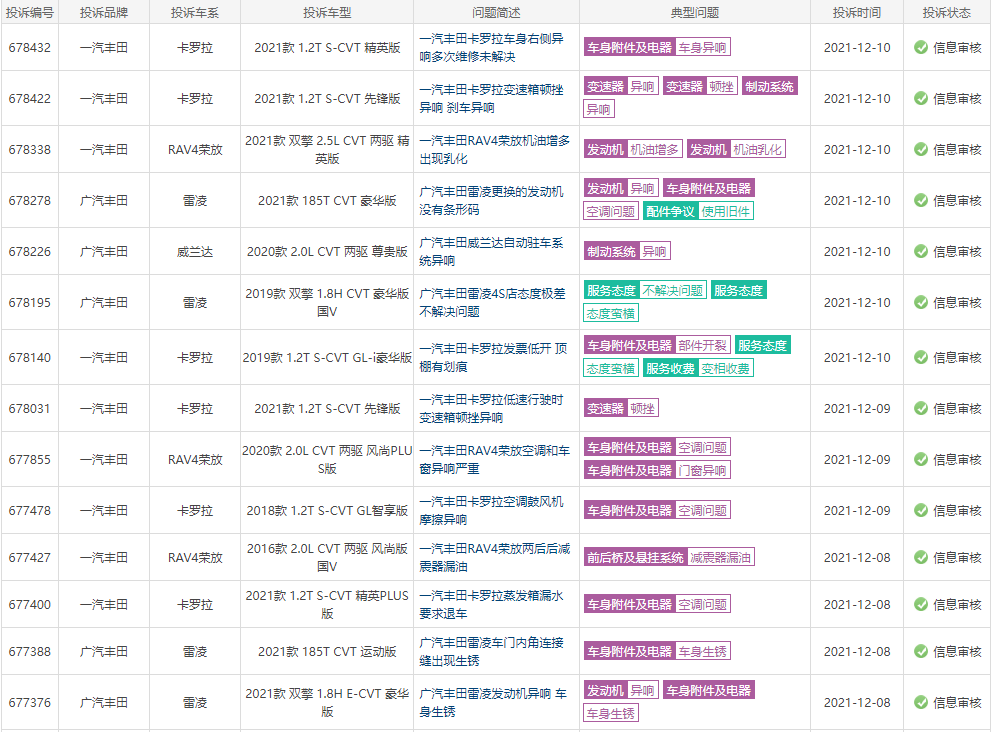This screenshot has height=732, width=994.
Task: Click green check icon for complaint 677427
Action: 920,558
